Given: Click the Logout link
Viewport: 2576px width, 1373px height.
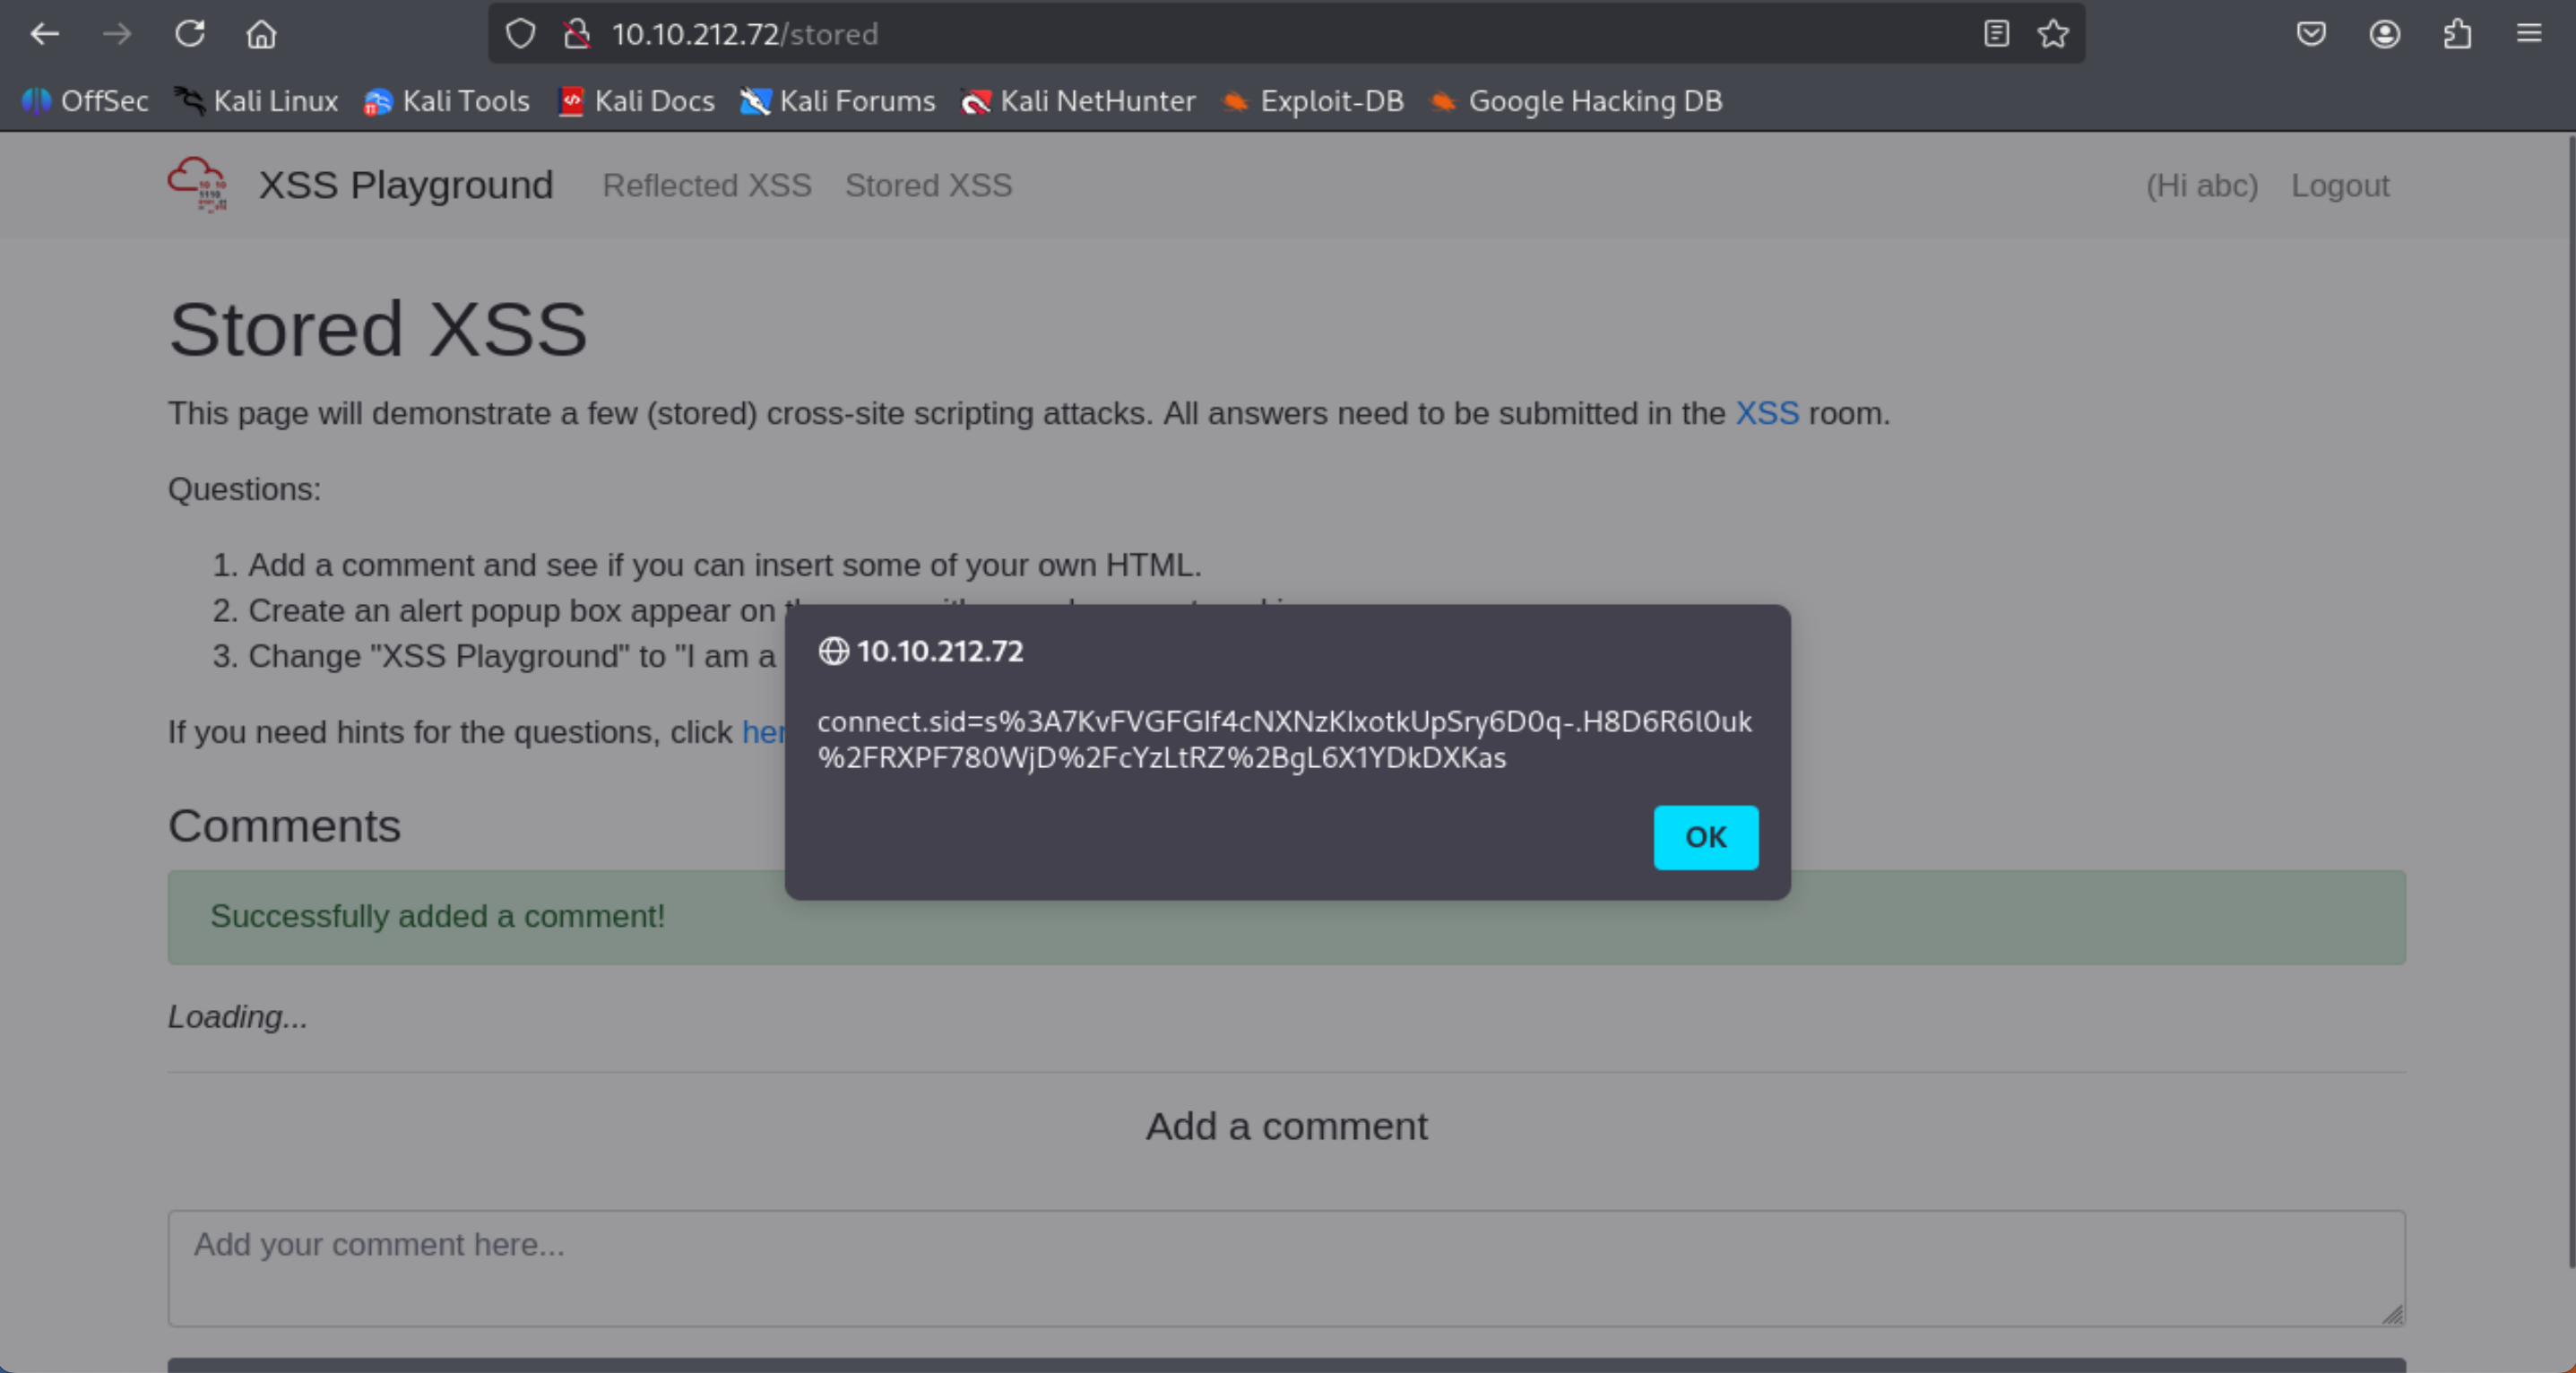Looking at the screenshot, I should [x=2340, y=186].
